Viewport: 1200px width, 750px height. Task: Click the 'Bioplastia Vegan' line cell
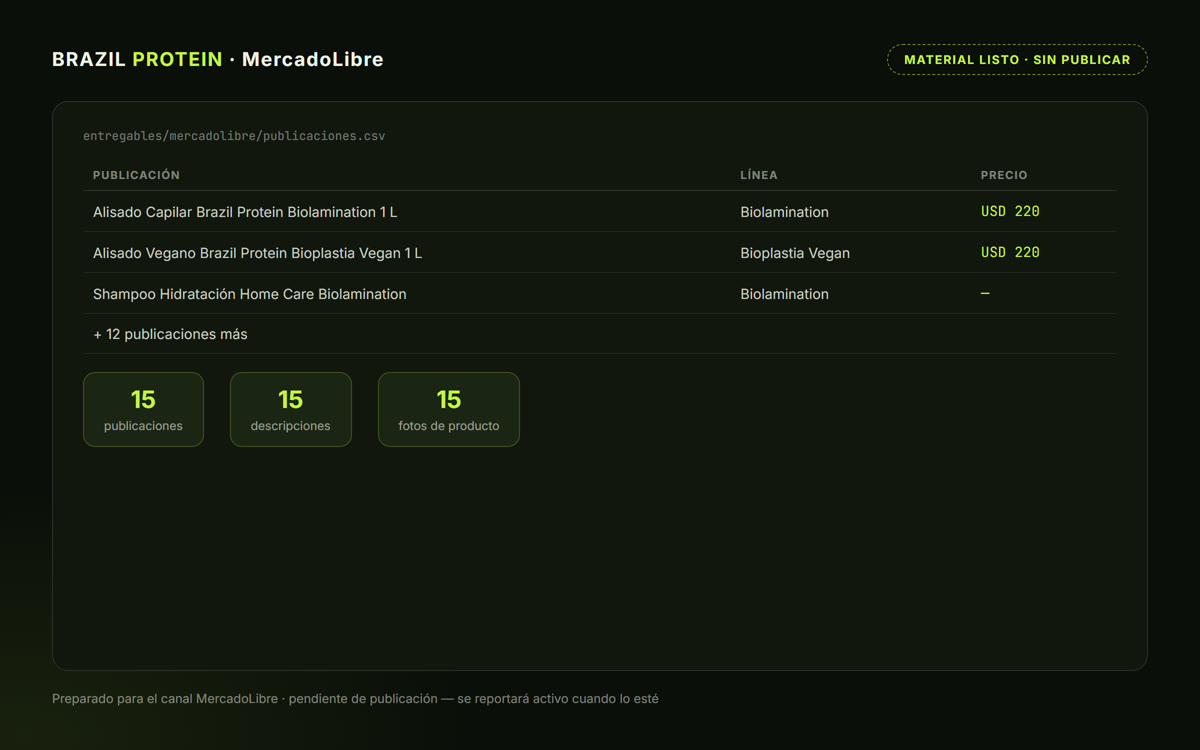tap(795, 253)
